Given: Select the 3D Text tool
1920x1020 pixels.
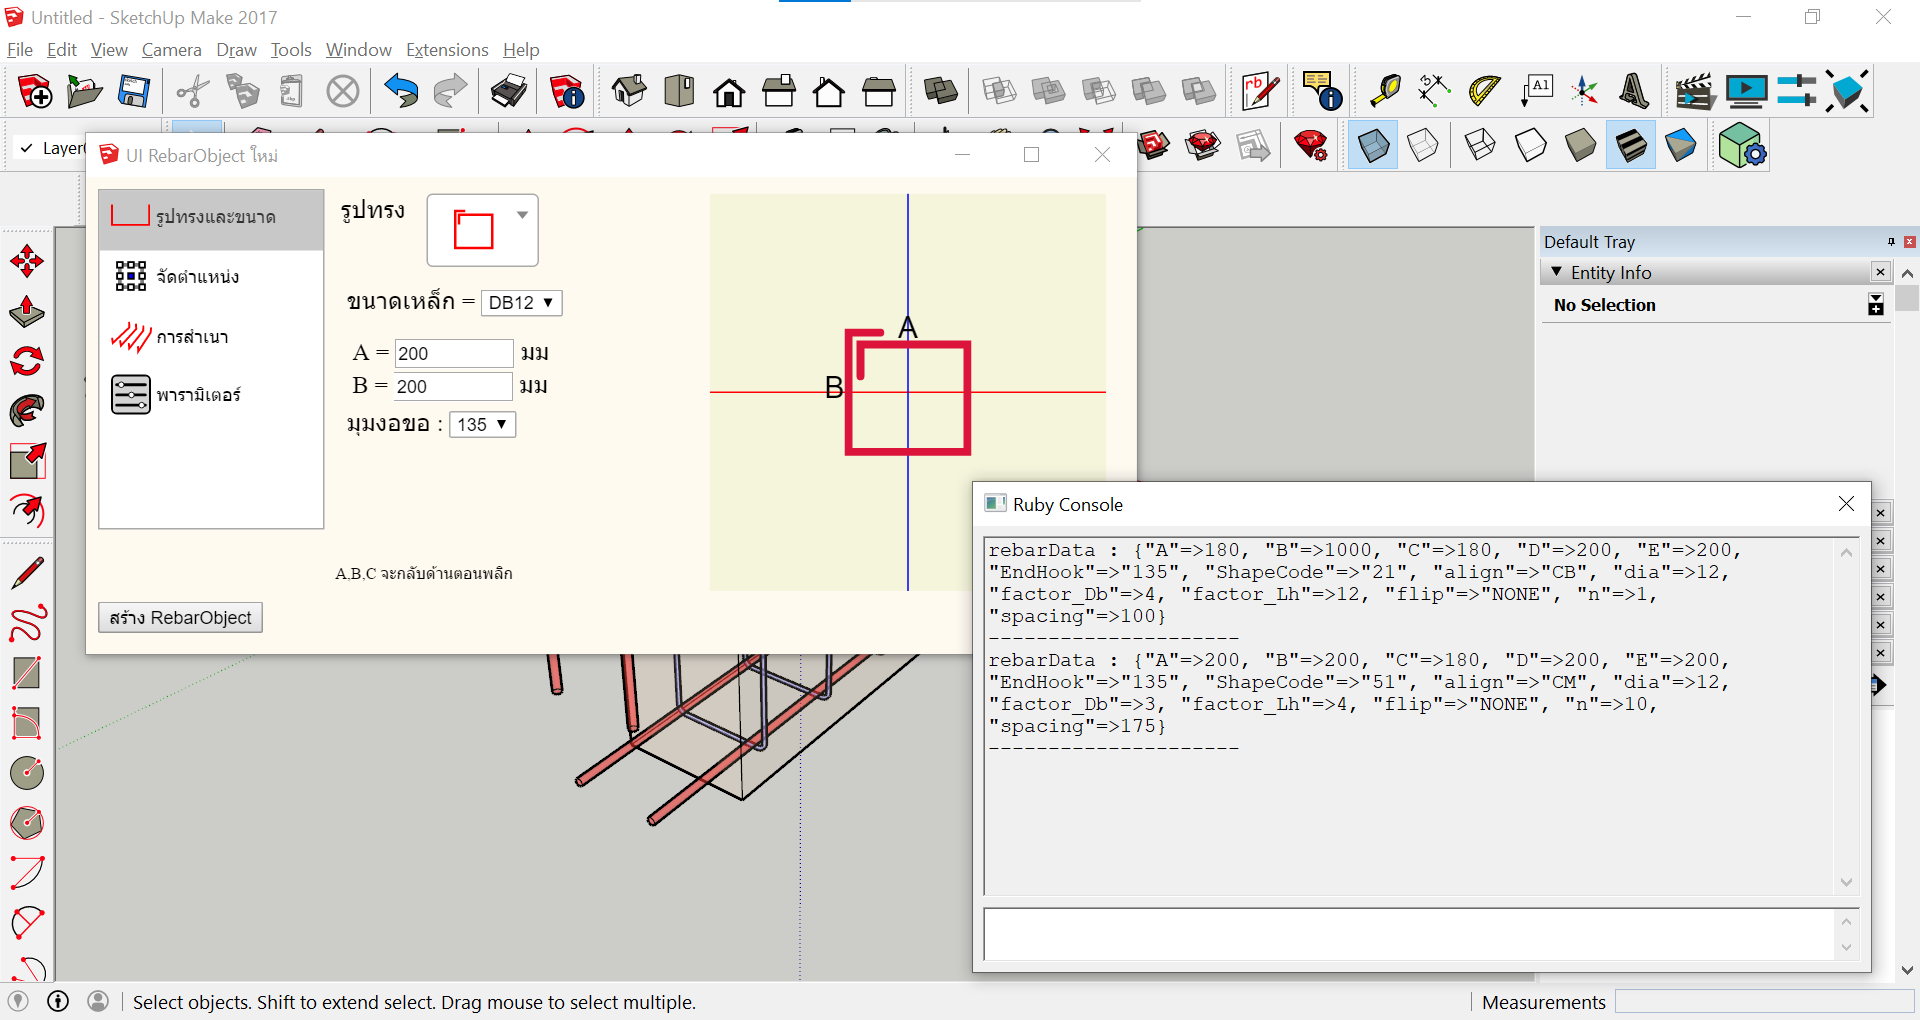Looking at the screenshot, I should tap(1634, 92).
